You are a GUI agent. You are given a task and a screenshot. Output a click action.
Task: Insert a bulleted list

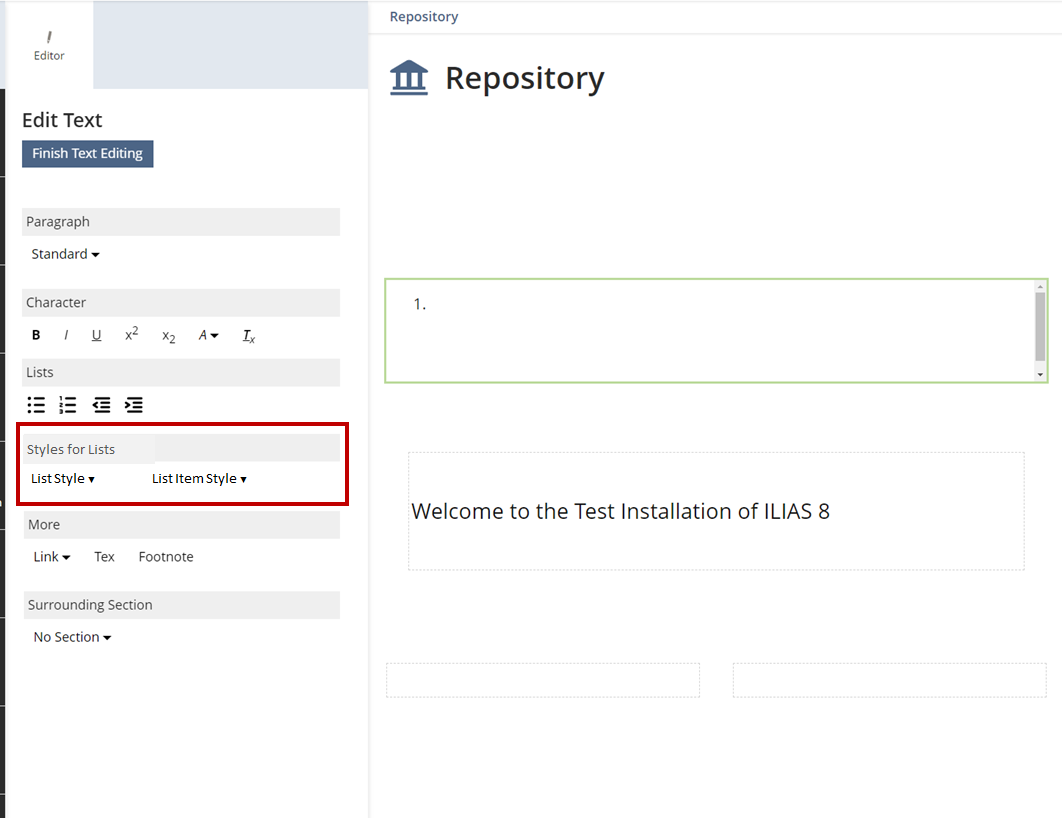36,405
